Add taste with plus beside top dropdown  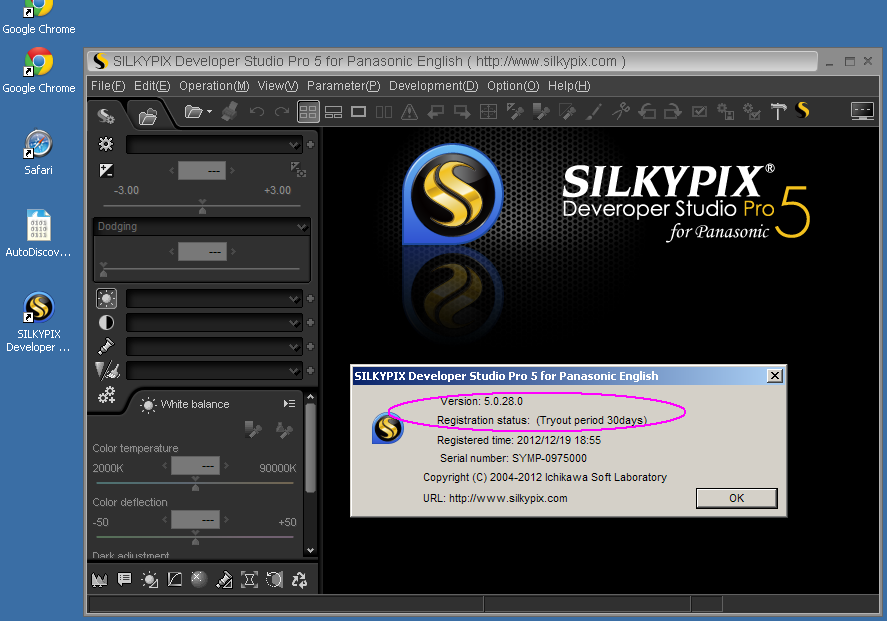coord(311,145)
